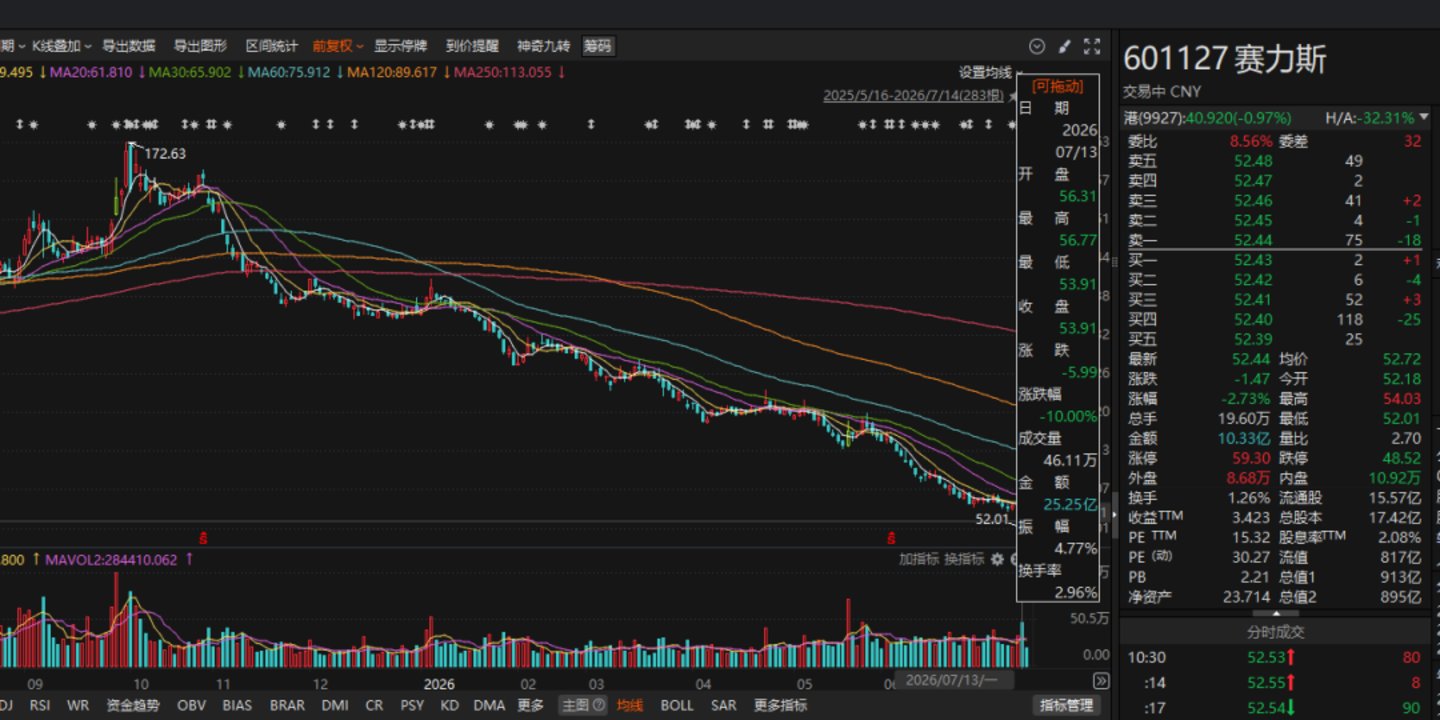This screenshot has width=1440, height=720.
Task: Click 导出图形 button
Action: tap(201, 46)
